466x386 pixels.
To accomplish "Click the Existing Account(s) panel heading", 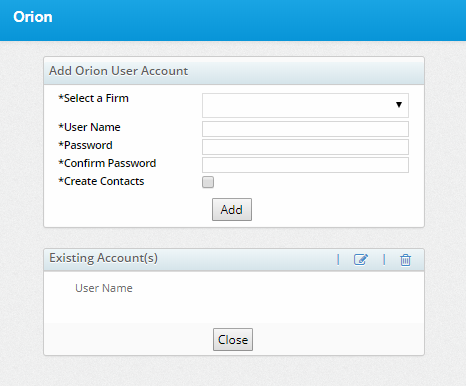I will pos(103,258).
